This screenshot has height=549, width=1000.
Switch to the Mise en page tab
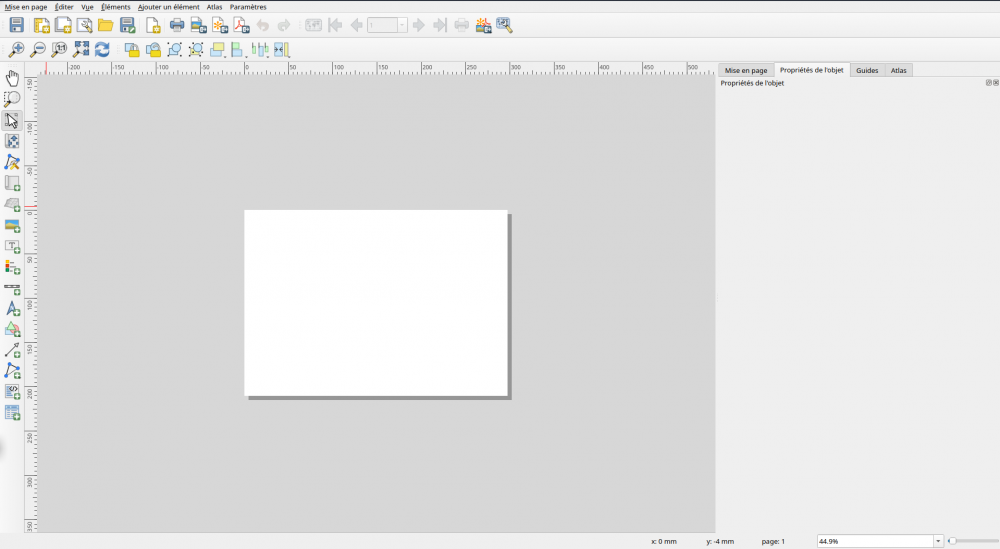[746, 70]
